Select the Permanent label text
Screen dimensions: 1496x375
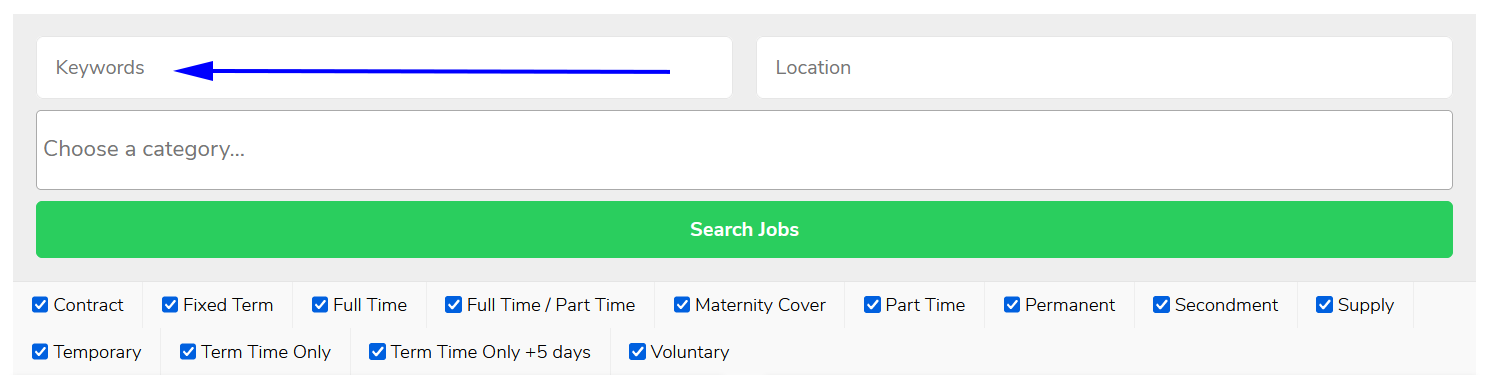coord(1070,305)
